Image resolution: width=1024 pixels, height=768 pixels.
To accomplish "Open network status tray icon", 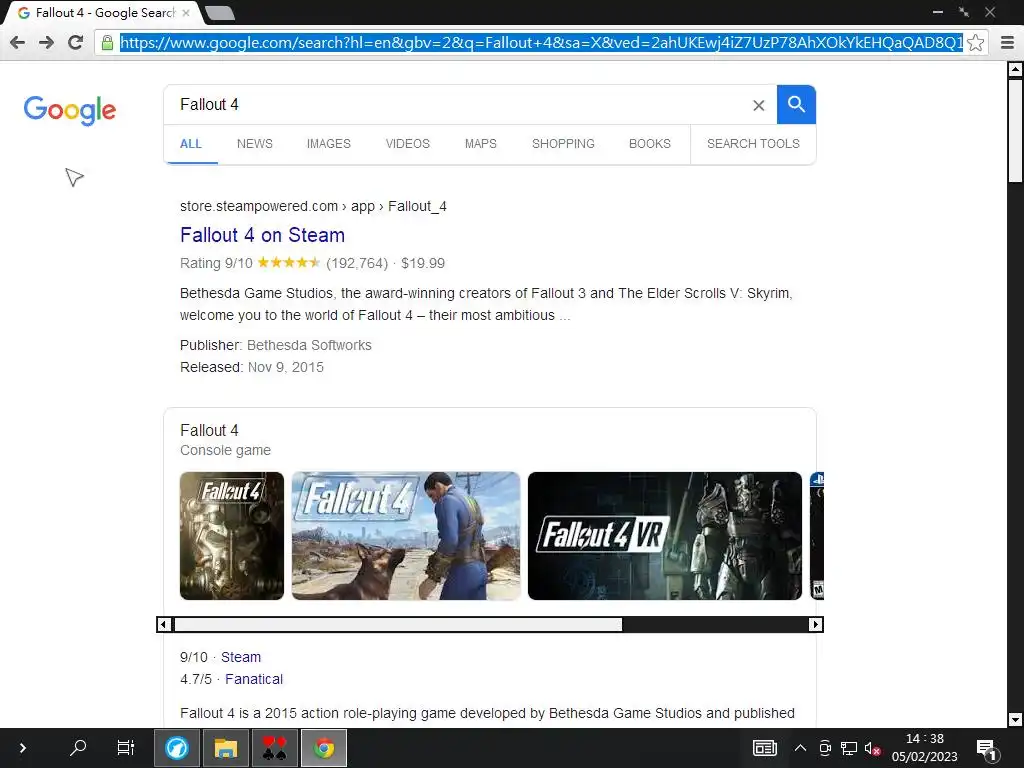I will [849, 748].
